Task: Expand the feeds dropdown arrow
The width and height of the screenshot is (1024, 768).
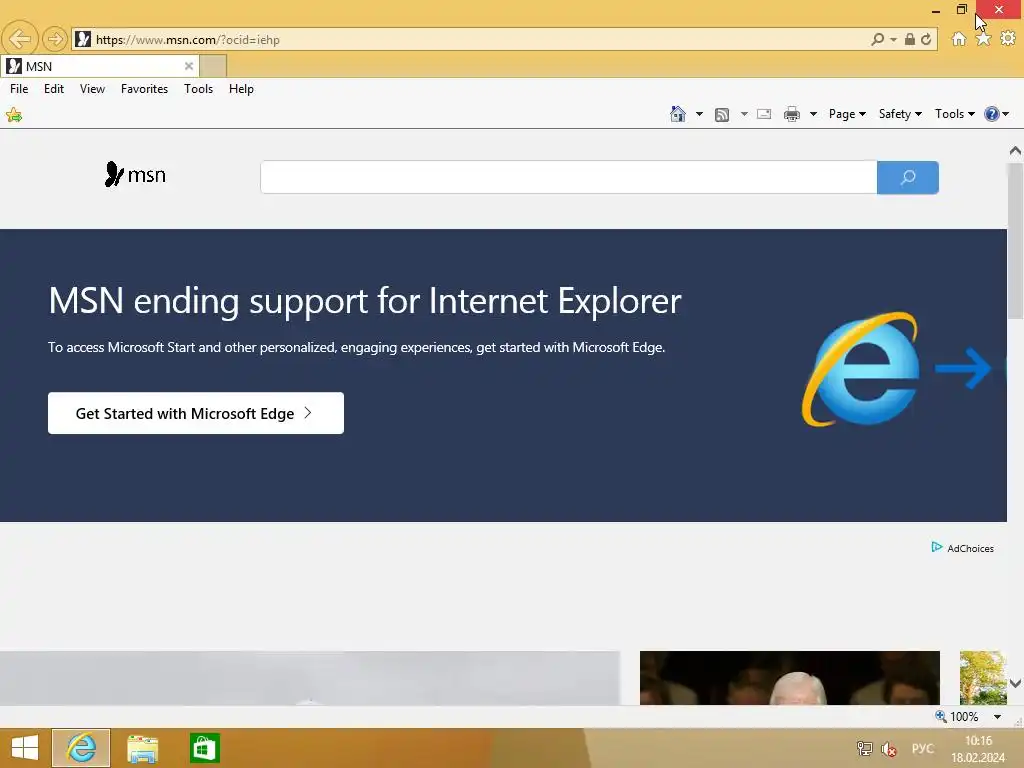Action: click(744, 114)
